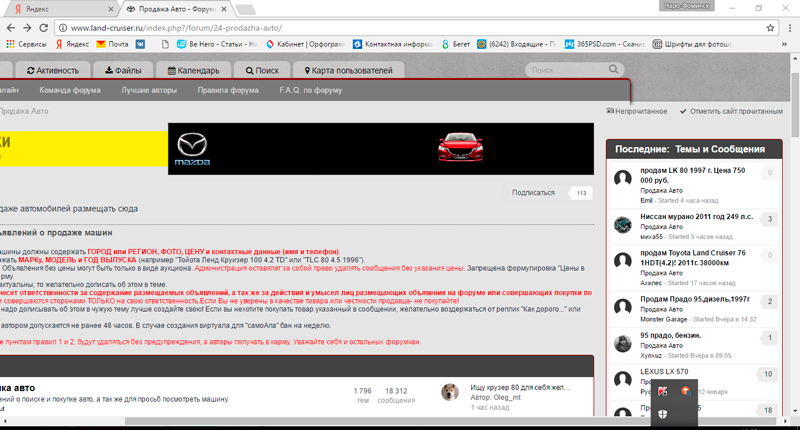Reload the page with refresh icon
The width and height of the screenshot is (800, 430).
(x=43, y=28)
